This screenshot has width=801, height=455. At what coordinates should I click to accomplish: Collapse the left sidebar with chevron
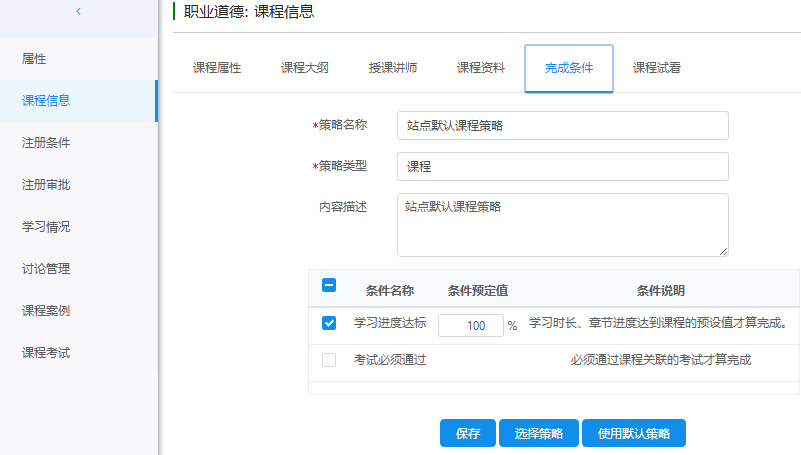tap(78, 11)
